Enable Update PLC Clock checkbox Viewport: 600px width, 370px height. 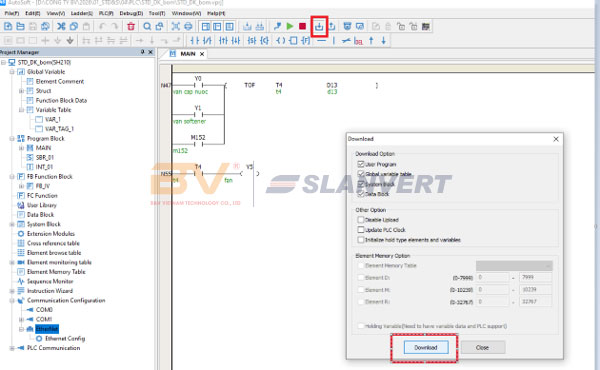pyautogui.click(x=360, y=230)
